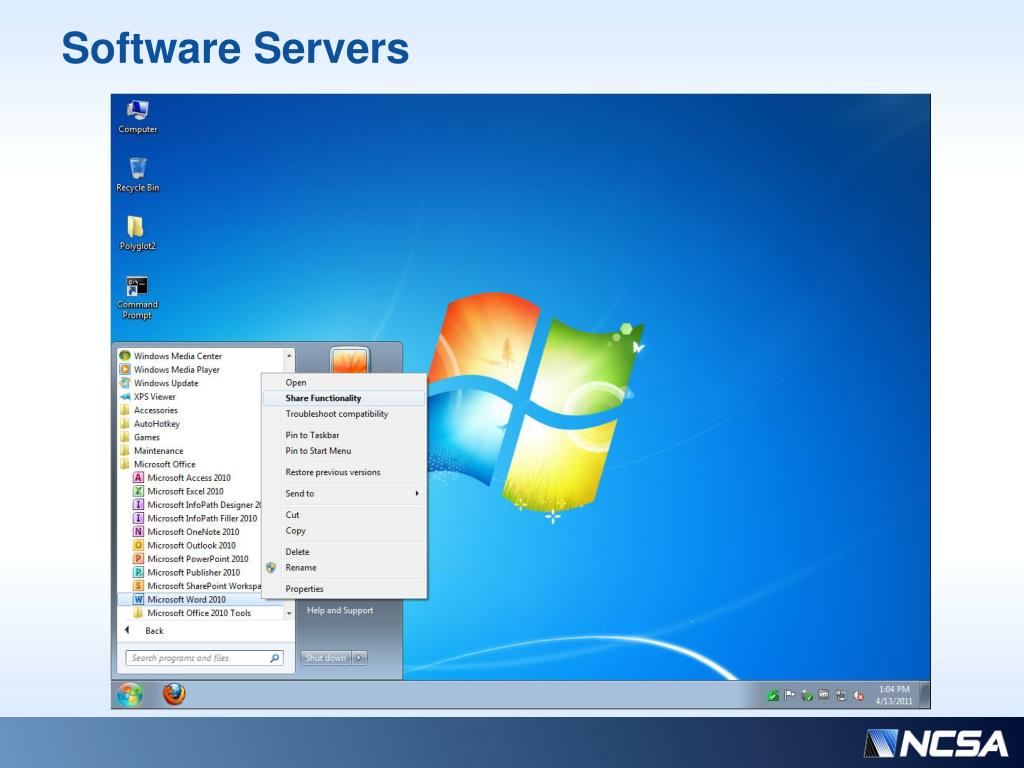Choose Open in the context menu
The image size is (1024, 768).
click(x=344, y=383)
